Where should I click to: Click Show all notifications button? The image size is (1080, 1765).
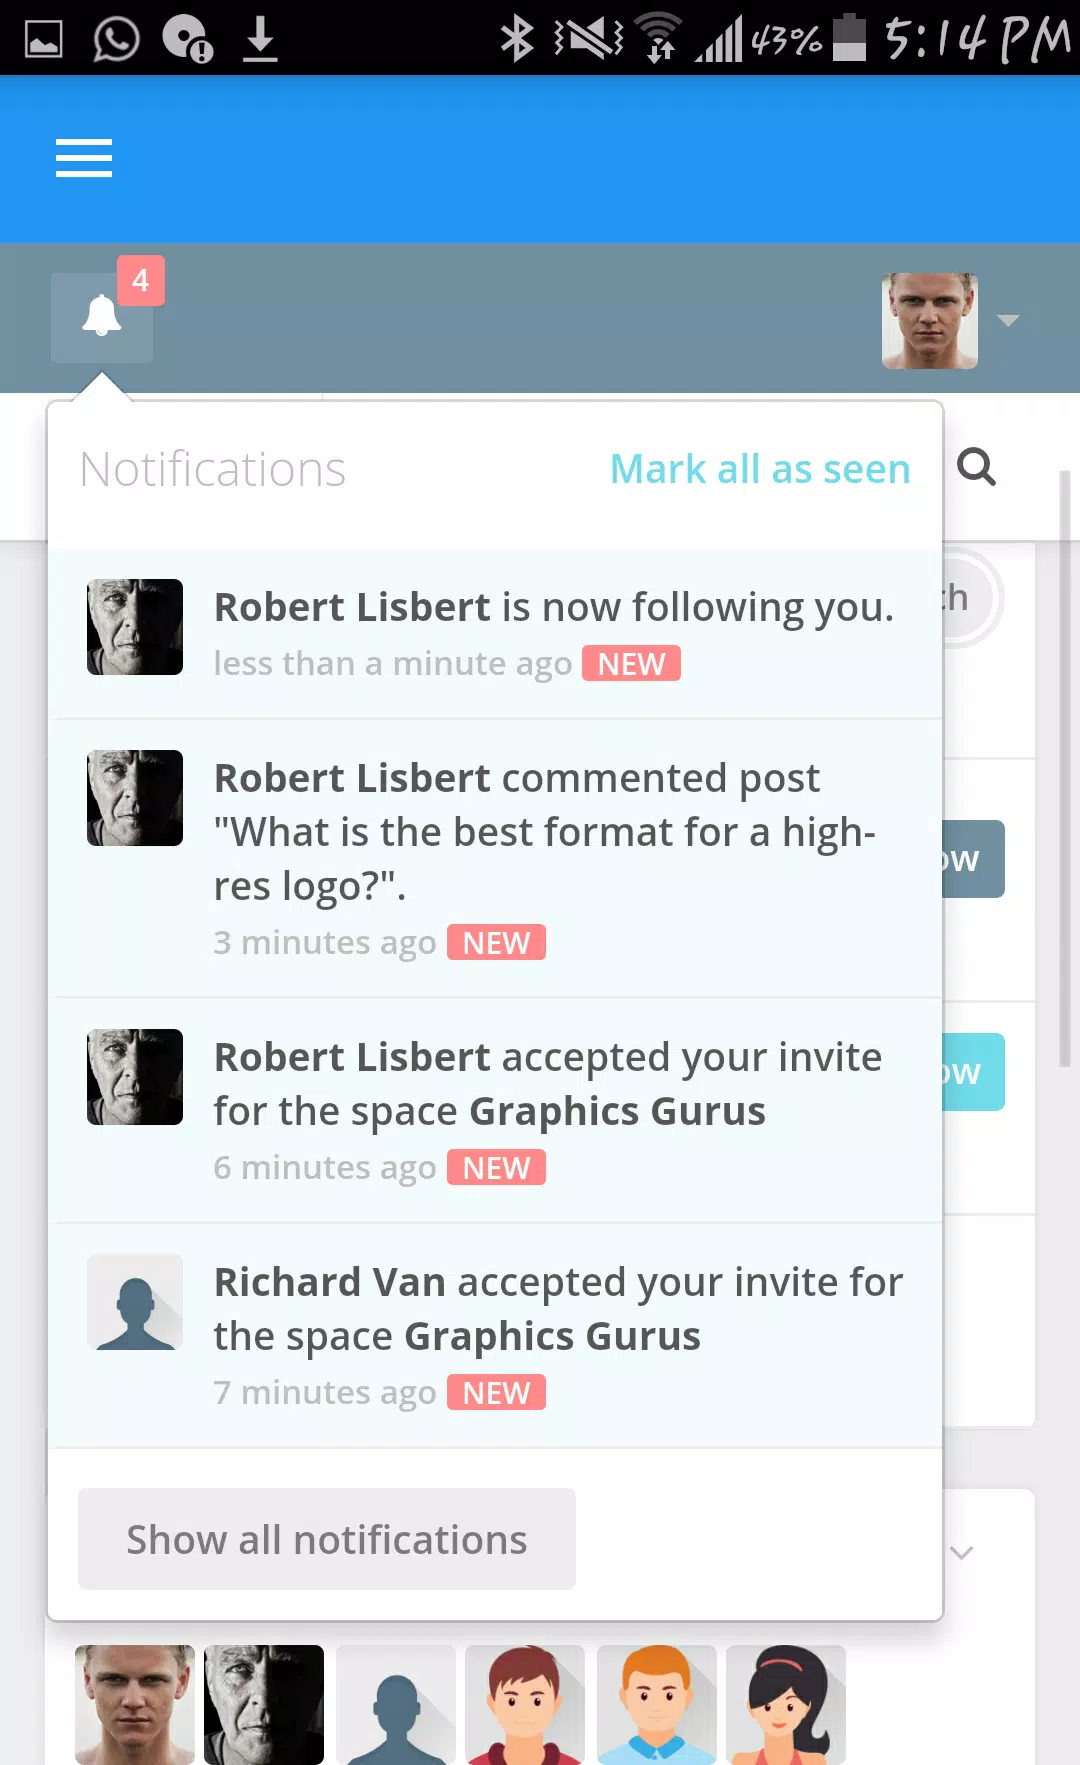(x=327, y=1539)
